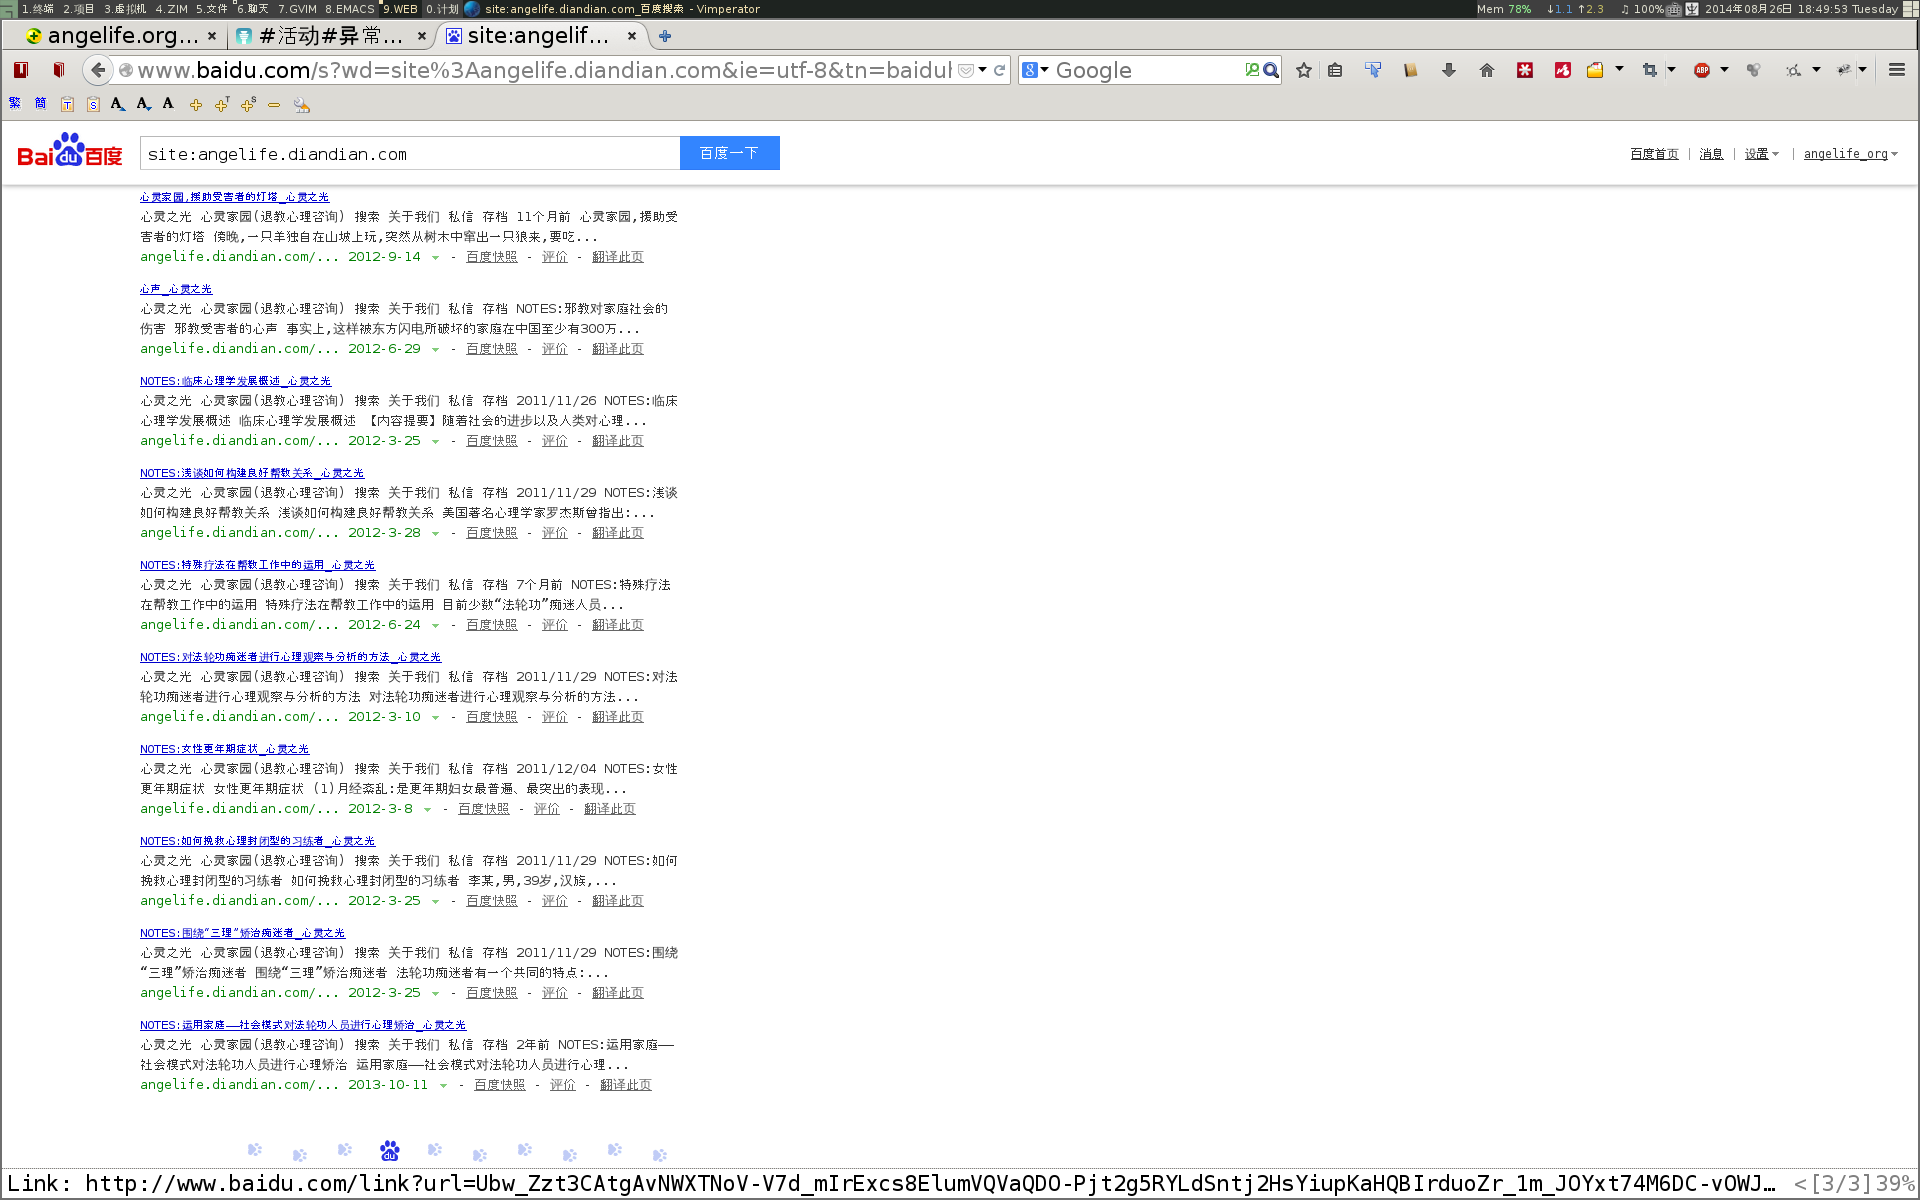The width and height of the screenshot is (1920, 1200).
Task: Click the reload page icon
Action: [x=999, y=70]
